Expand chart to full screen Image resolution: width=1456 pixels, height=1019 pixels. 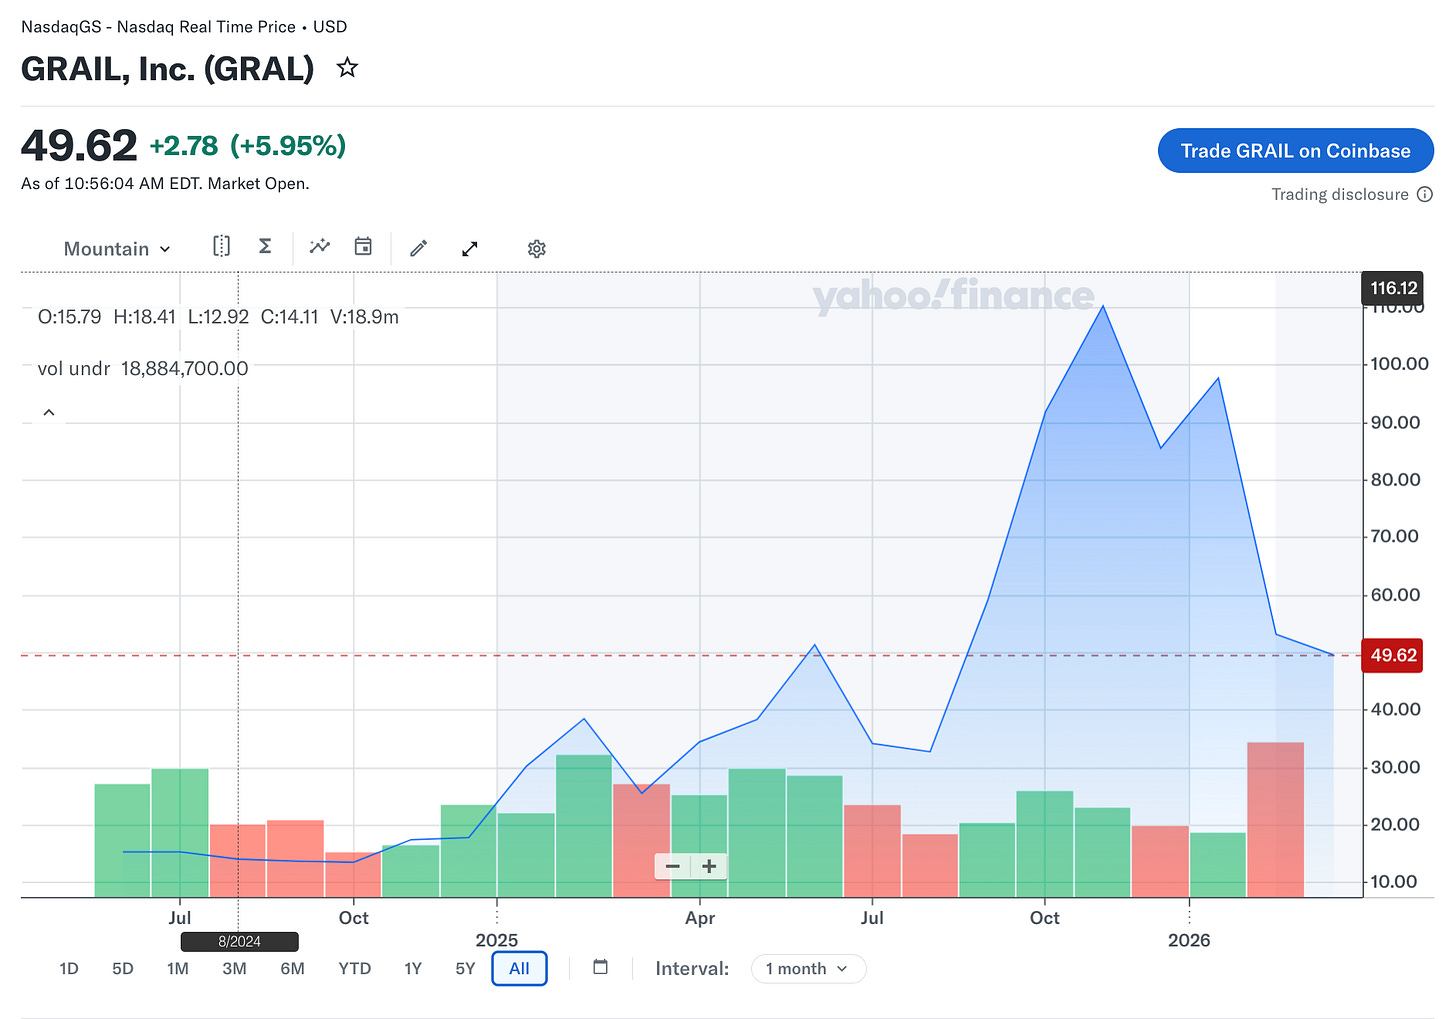[470, 248]
